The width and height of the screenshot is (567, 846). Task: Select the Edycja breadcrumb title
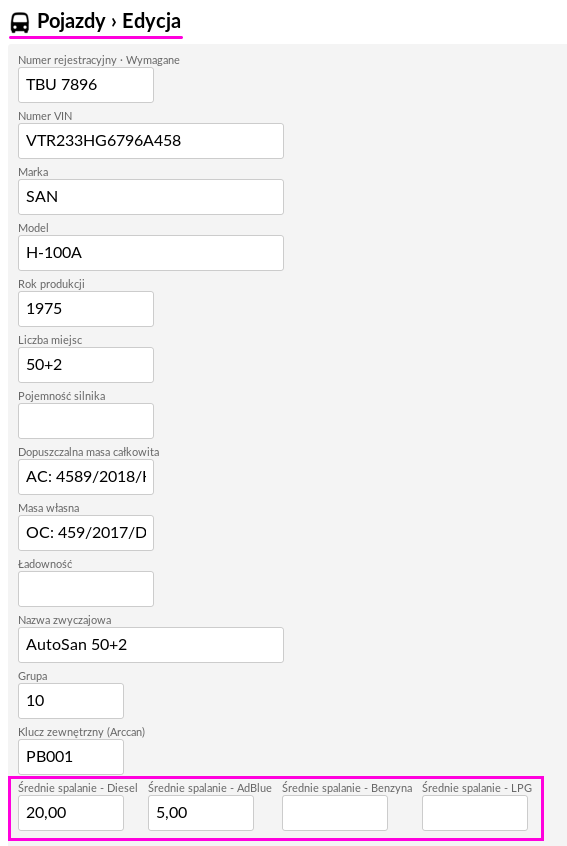(x=152, y=22)
